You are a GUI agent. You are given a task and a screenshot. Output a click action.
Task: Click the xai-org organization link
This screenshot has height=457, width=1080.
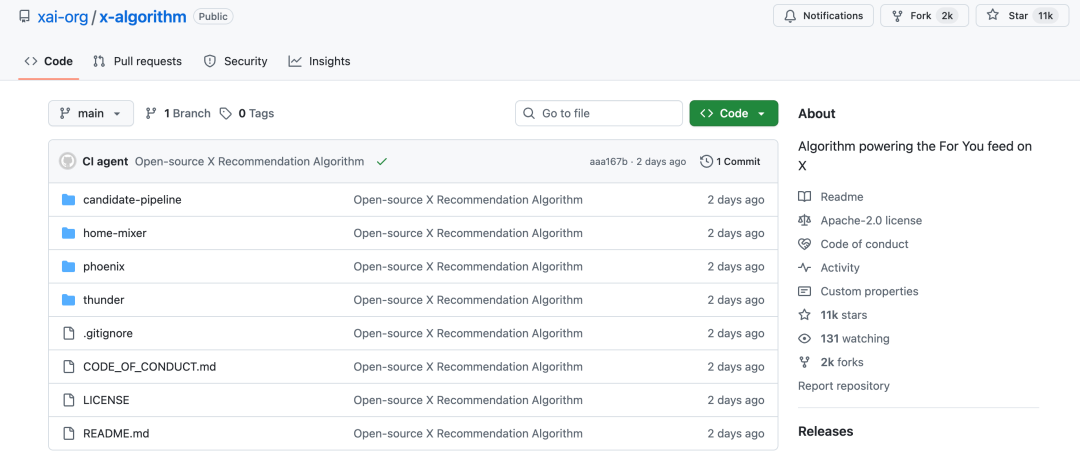tap(64, 17)
